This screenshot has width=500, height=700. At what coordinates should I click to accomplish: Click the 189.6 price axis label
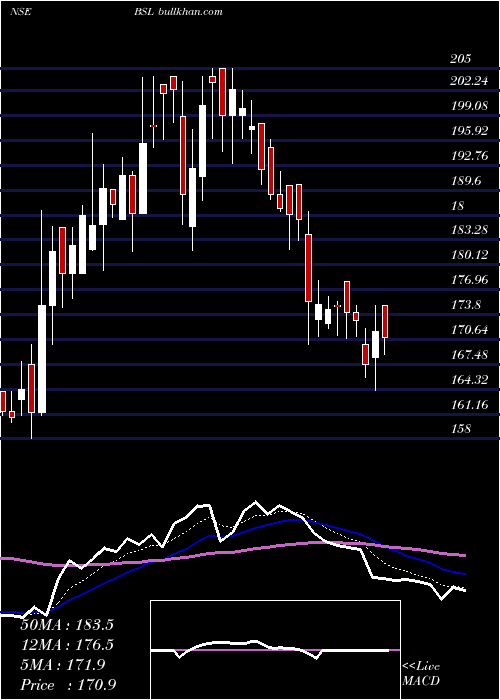[466, 181]
